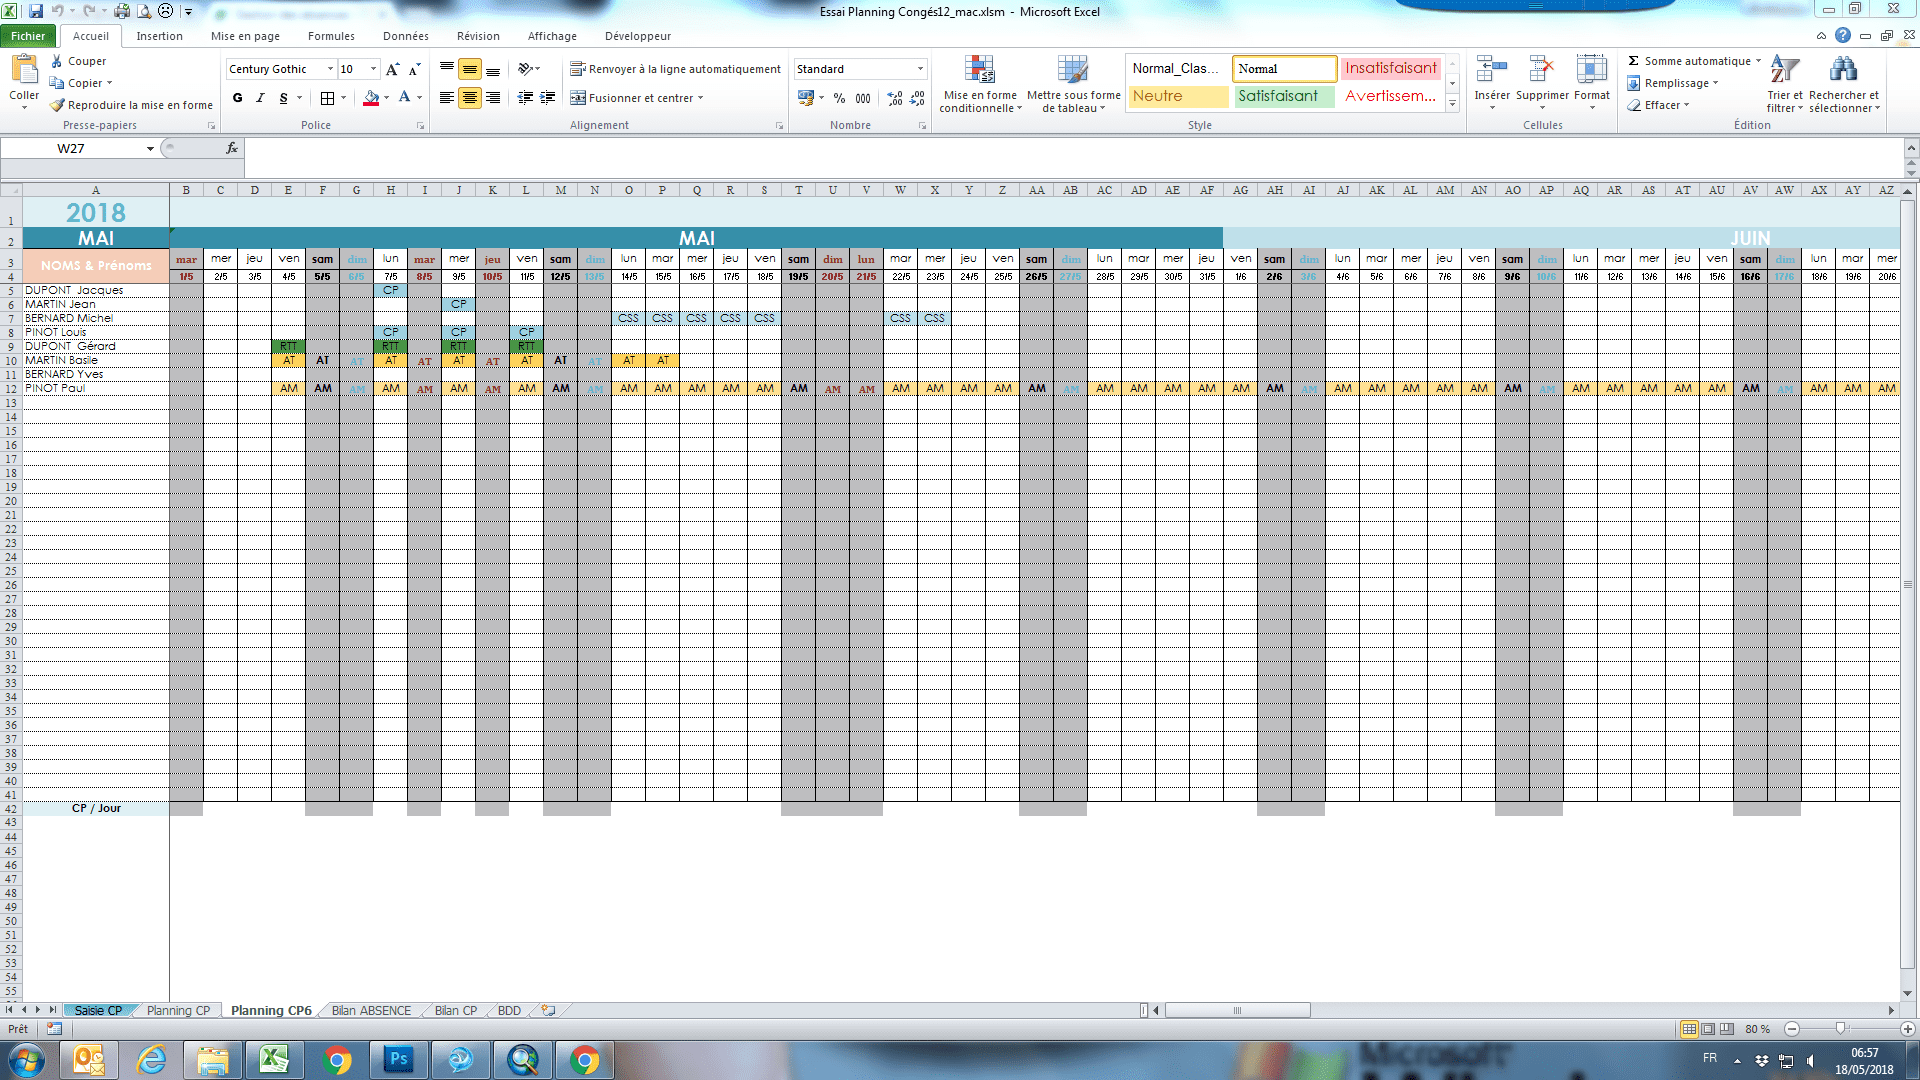The image size is (1920, 1080).
Task: Open the Century Gothic font dropdown
Action: click(330, 69)
